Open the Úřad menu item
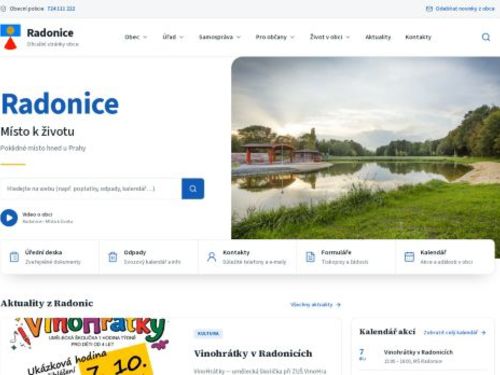Image resolution: width=500 pixels, height=375 pixels. coord(169,37)
